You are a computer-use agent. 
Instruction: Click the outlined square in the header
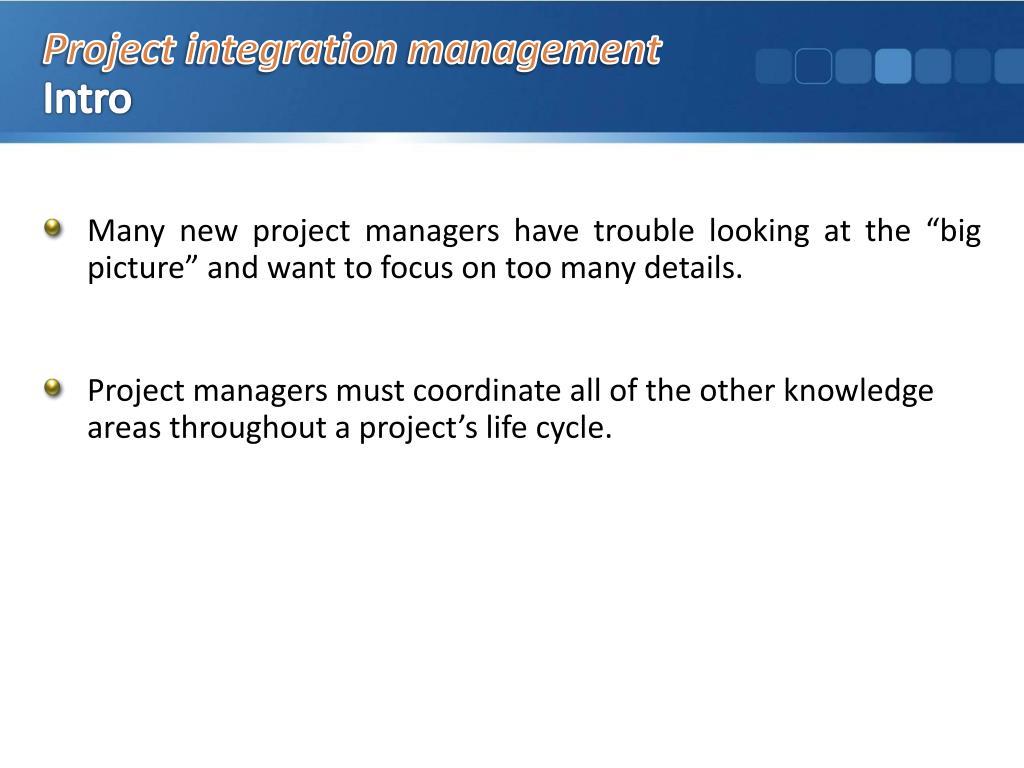(813, 66)
